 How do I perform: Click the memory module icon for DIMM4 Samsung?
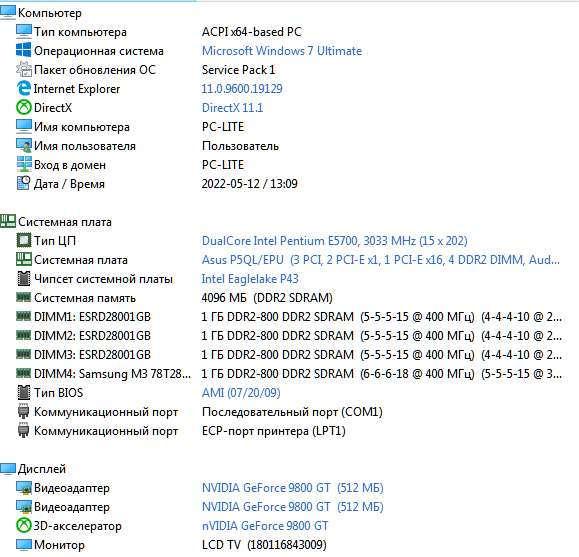[24, 373]
